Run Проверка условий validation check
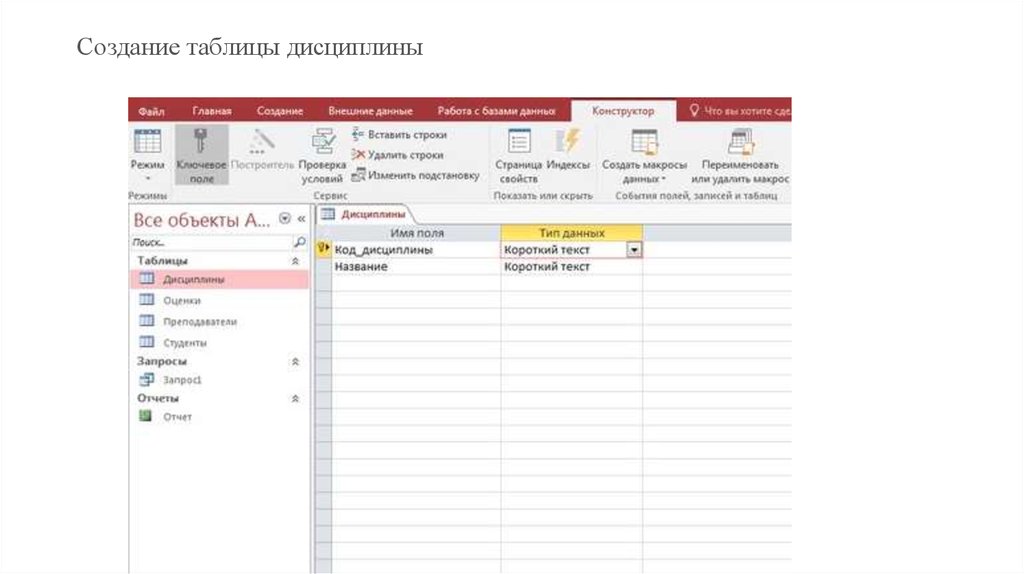The height and width of the screenshot is (574, 1024). [323, 155]
